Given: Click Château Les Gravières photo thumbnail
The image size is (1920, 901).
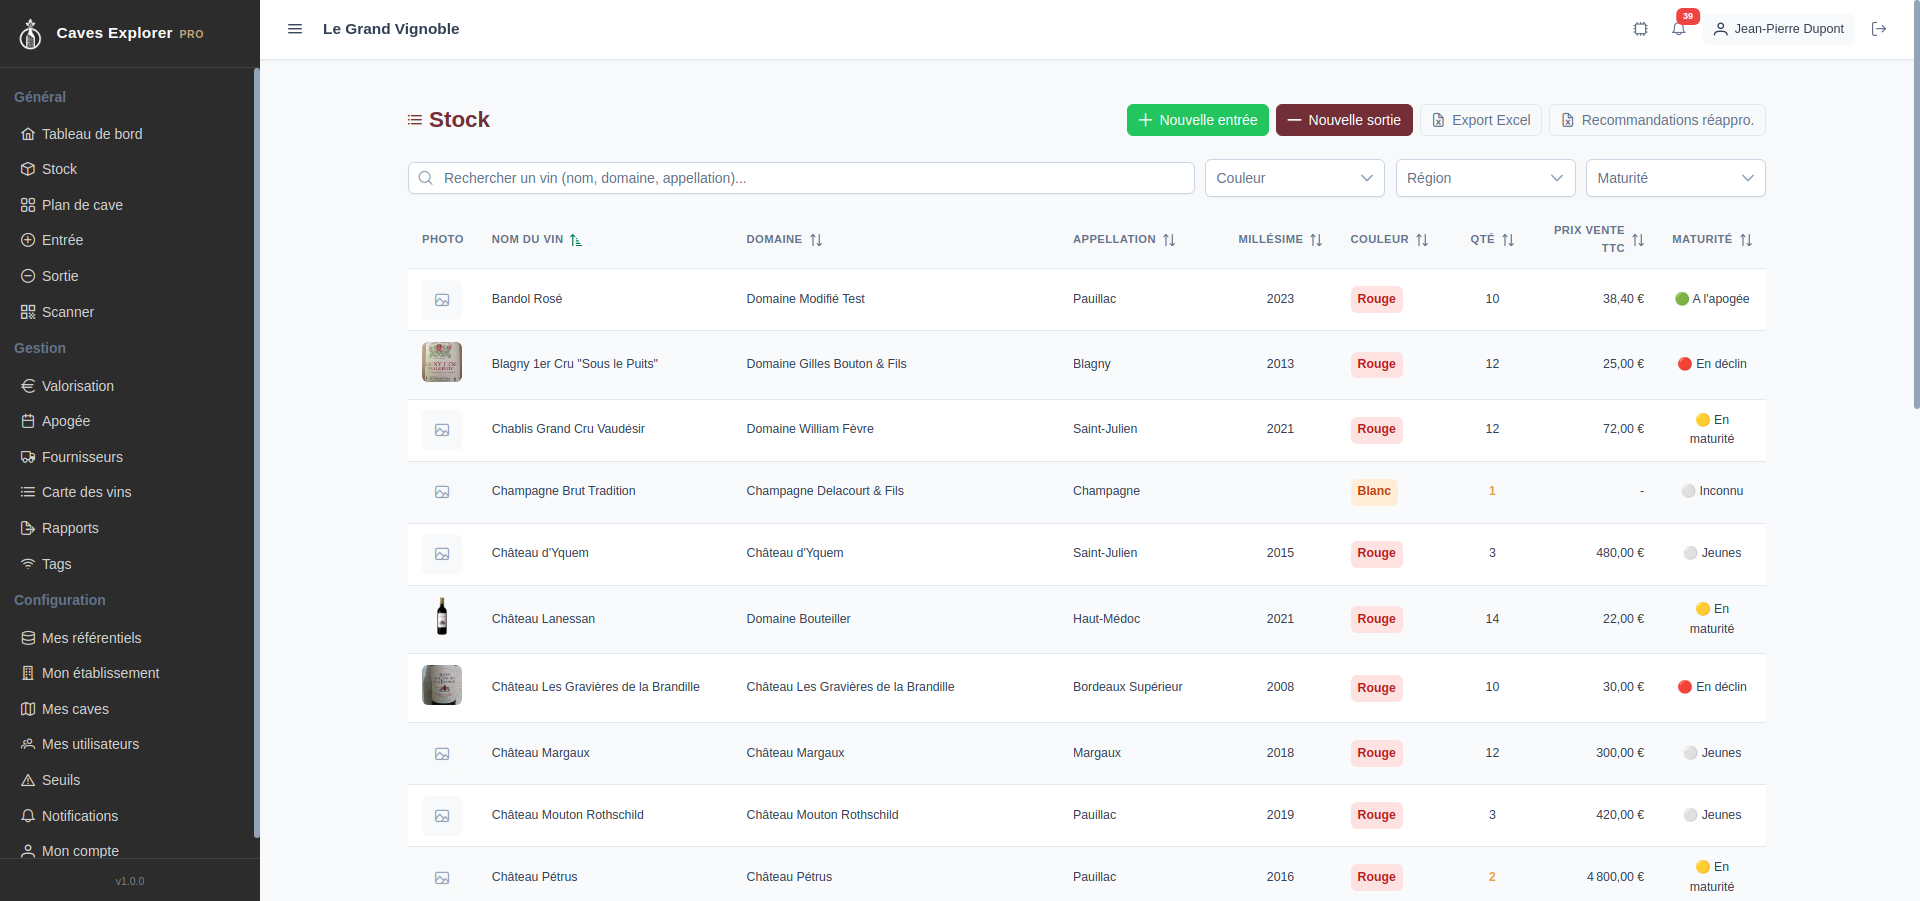Looking at the screenshot, I should point(442,685).
